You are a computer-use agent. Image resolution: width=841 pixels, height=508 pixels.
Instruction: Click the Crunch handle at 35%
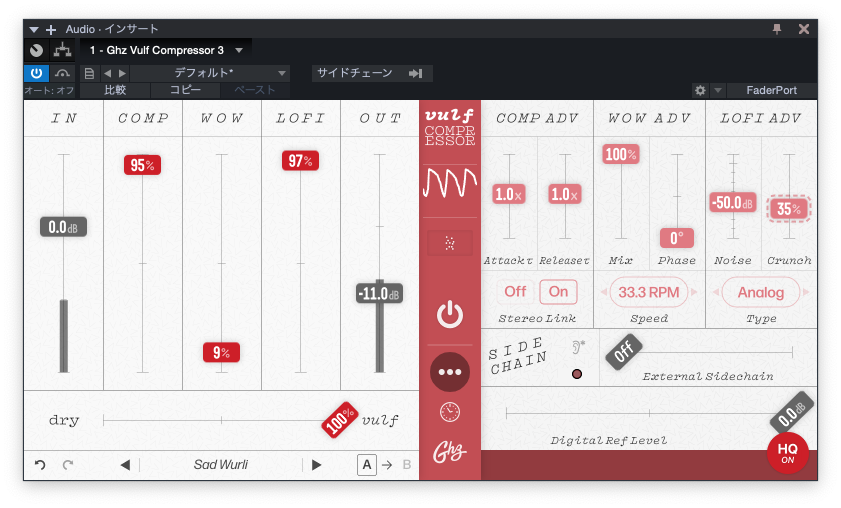(788, 209)
